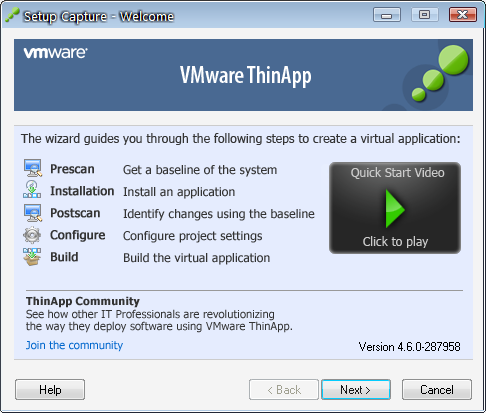Play the Quick Start Video
Screen dimensions: 486x413
[x=395, y=209]
